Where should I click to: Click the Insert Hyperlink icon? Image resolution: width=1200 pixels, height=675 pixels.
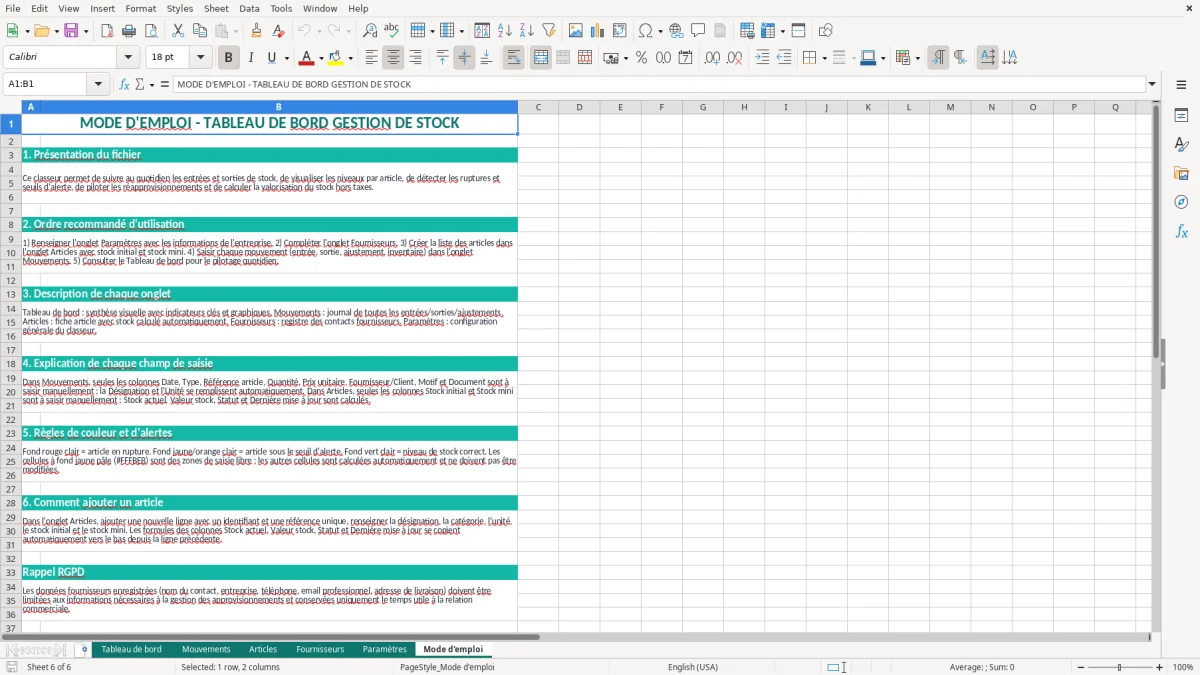(676, 31)
